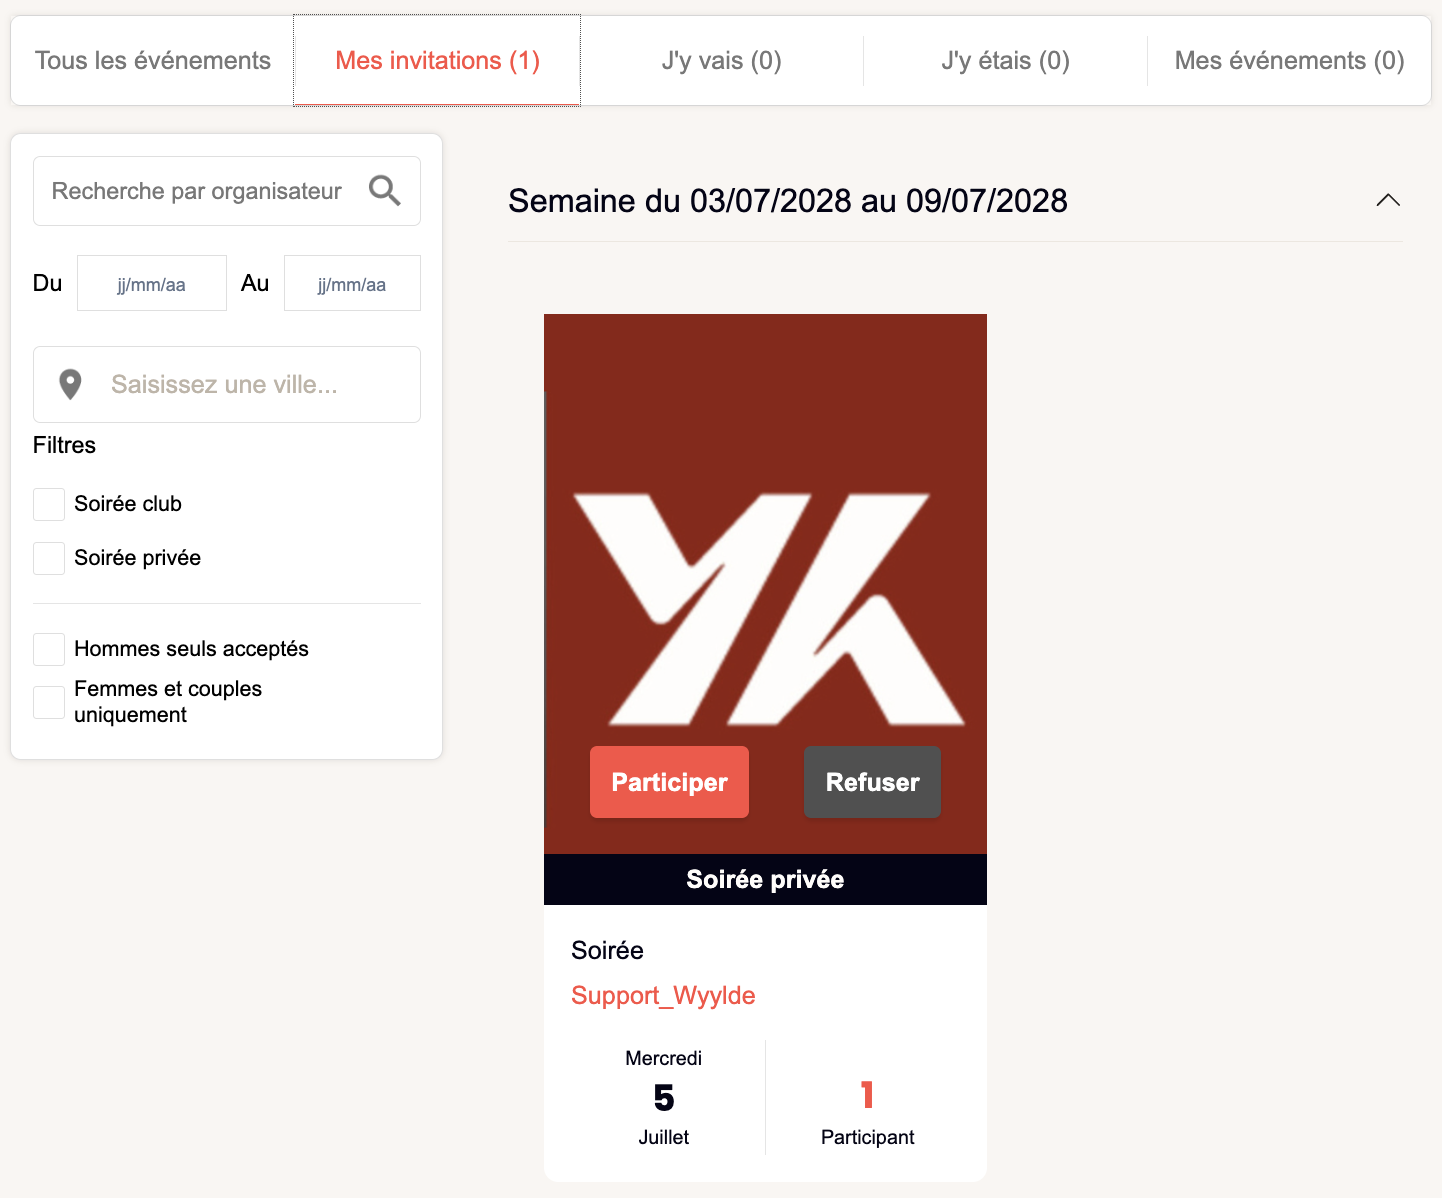Focus the Recherche par organisateur field

(x=227, y=191)
